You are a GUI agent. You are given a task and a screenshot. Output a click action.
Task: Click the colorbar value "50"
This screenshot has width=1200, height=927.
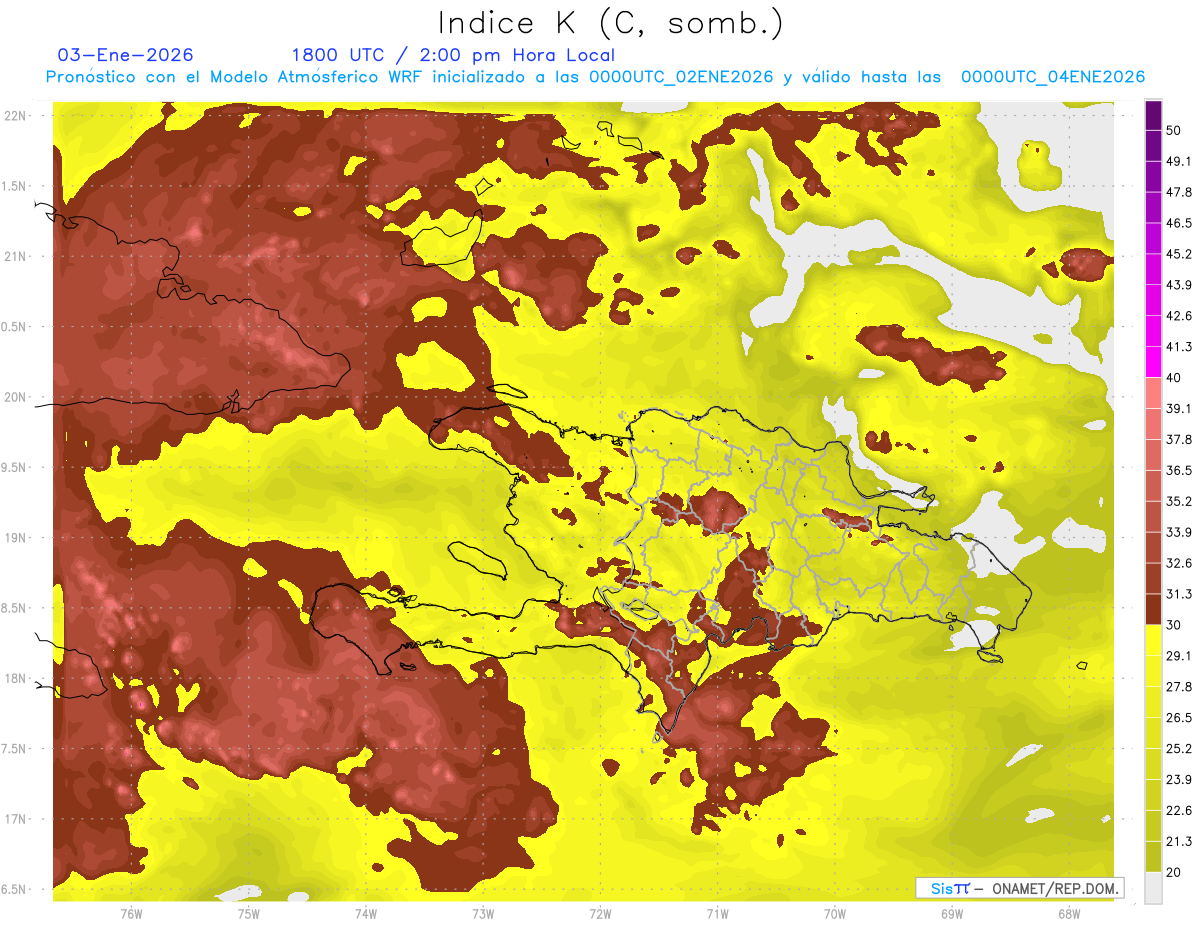tap(1176, 131)
